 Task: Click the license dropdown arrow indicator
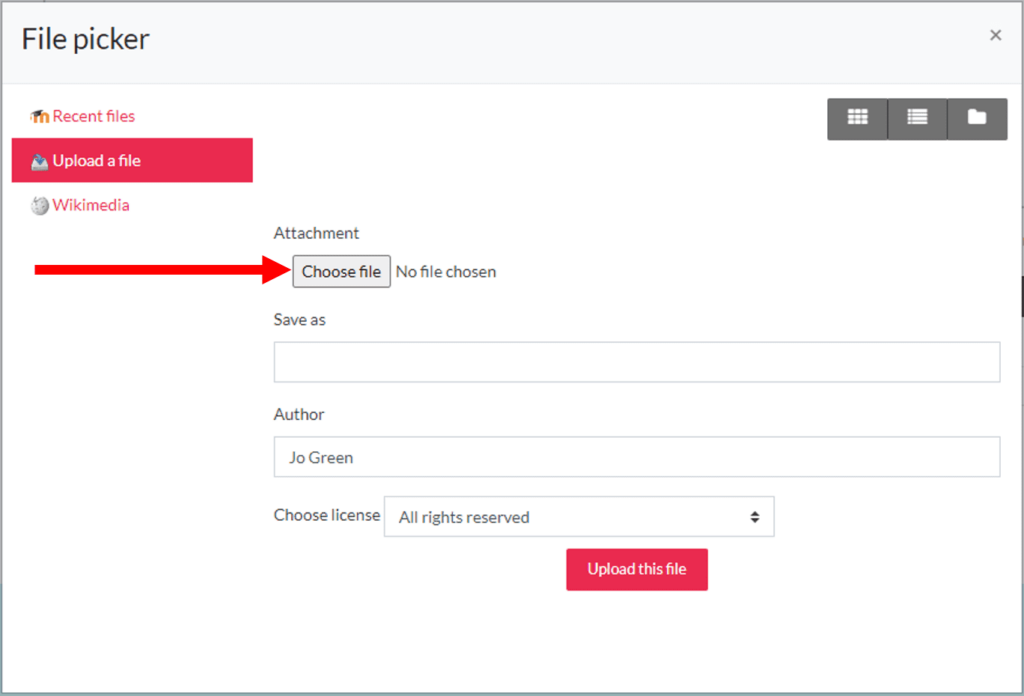tap(754, 517)
